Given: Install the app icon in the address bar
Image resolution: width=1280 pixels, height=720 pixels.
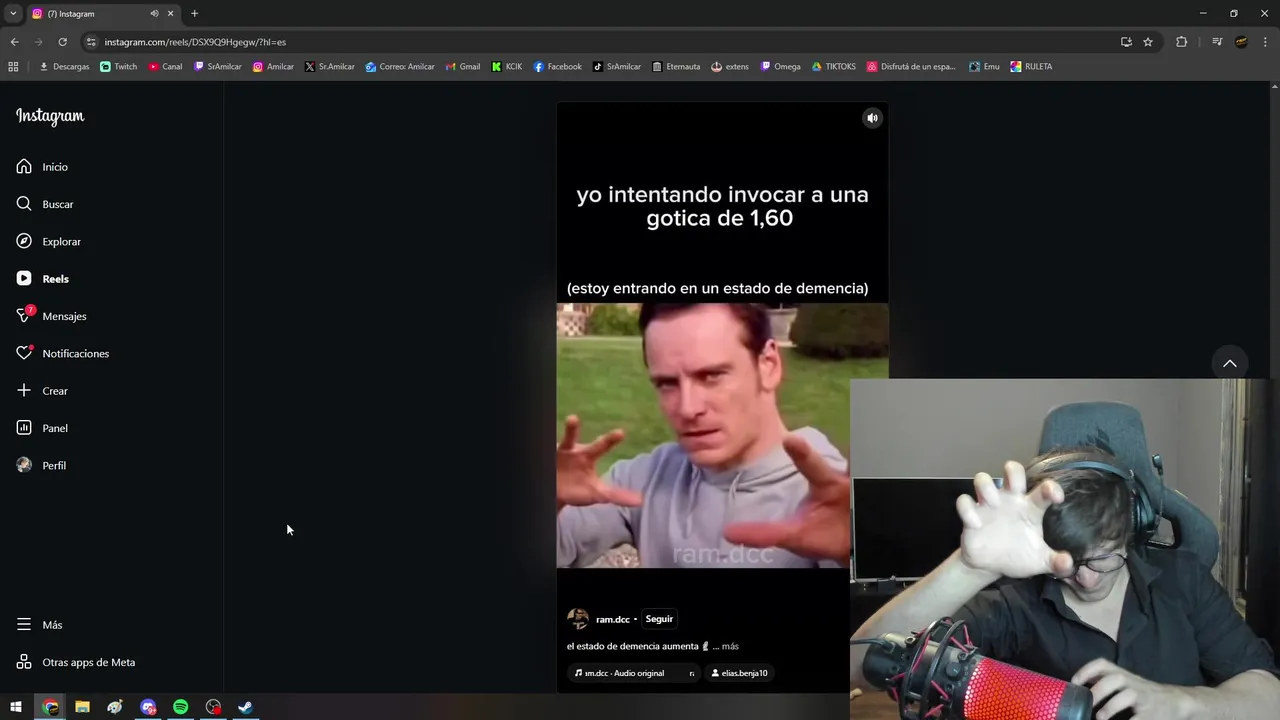Looking at the screenshot, I should coord(1126,42).
